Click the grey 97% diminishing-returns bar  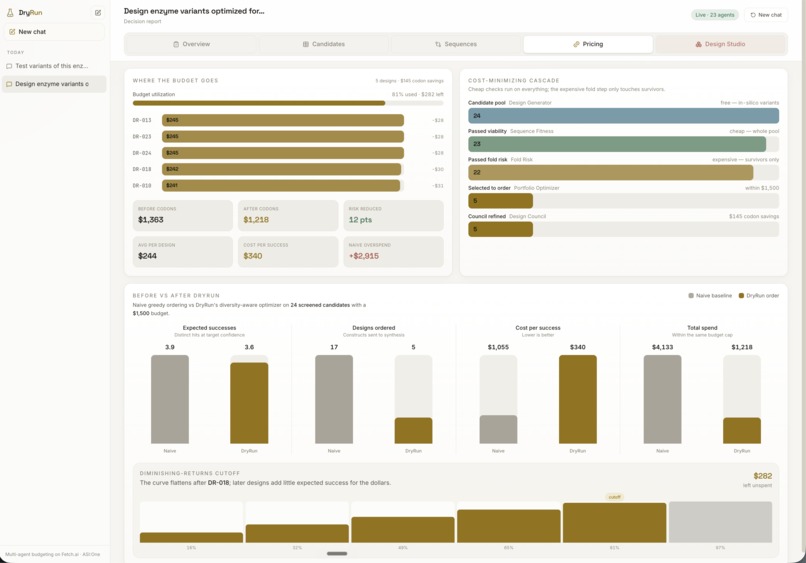coord(720,522)
